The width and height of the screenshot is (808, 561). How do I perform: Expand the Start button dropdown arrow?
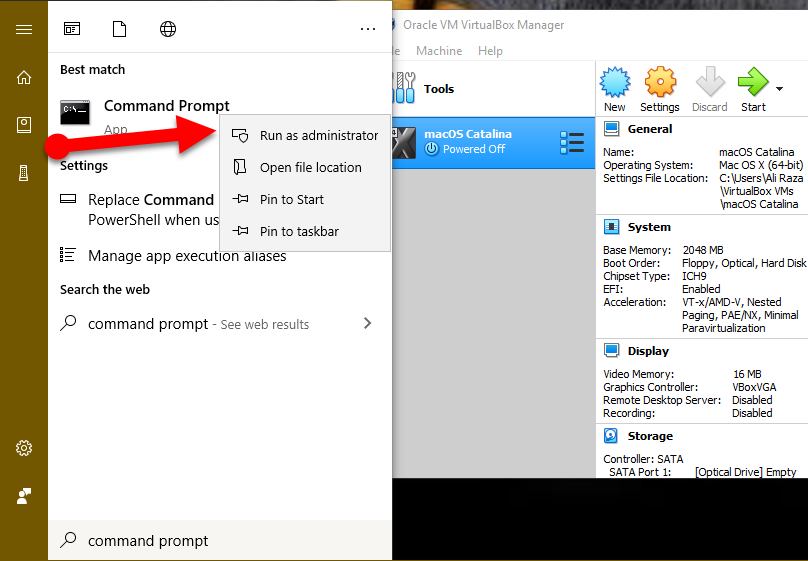coord(780,89)
